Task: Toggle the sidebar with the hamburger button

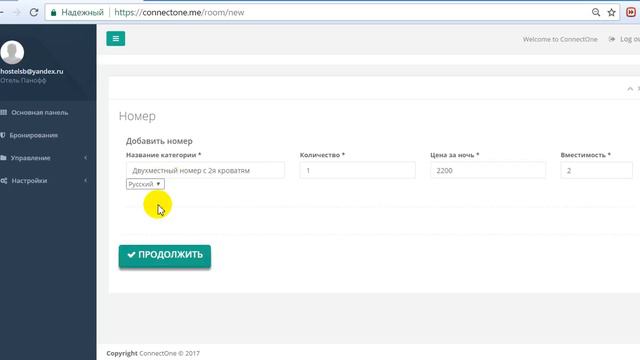Action: (x=116, y=38)
